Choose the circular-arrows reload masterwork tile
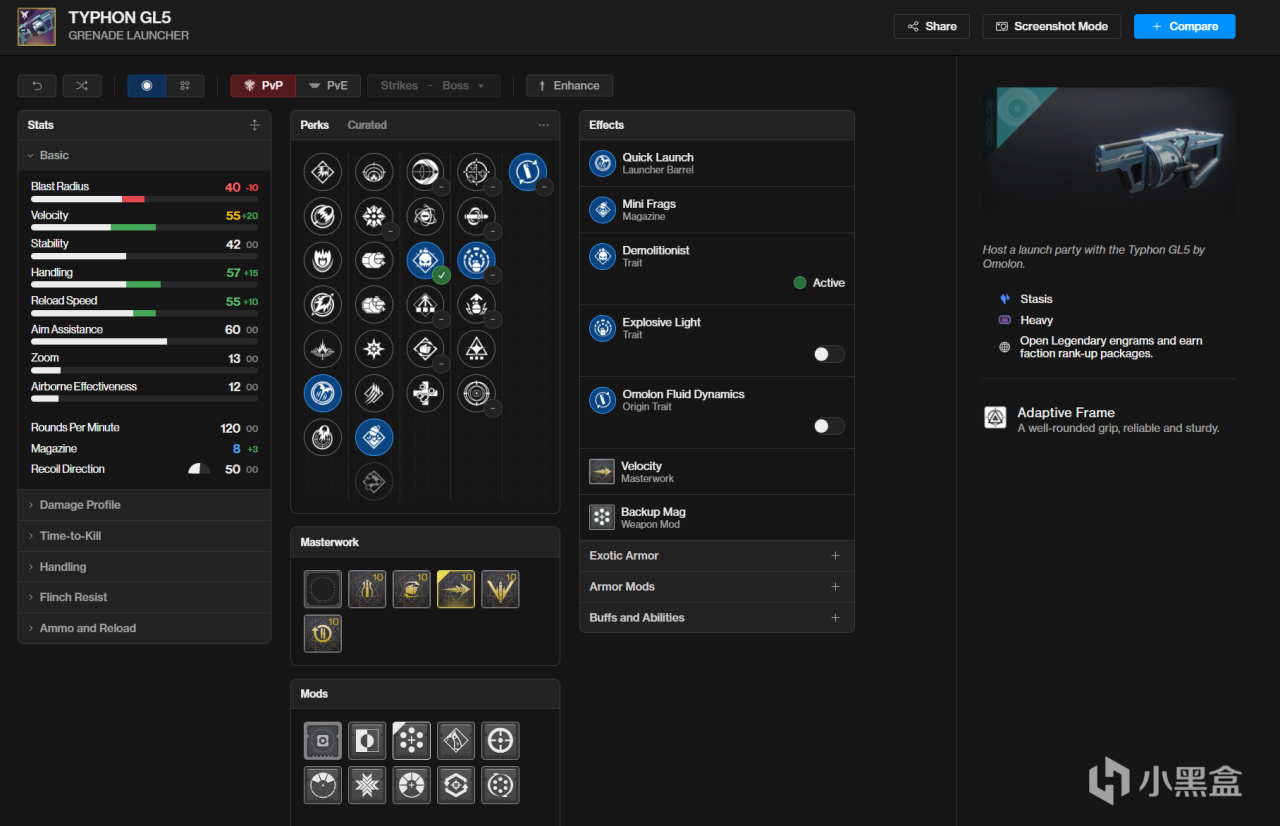Image resolution: width=1280 pixels, height=826 pixels. [x=323, y=634]
